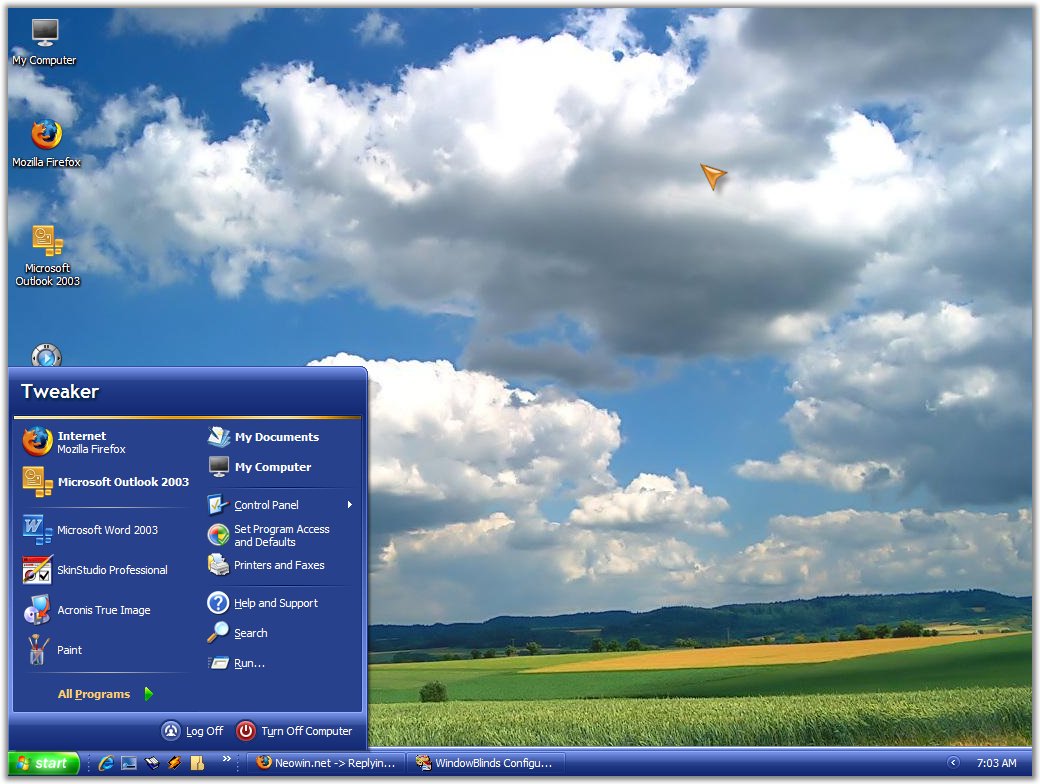
Task: Click Show Desktop quick launch icon
Action: (x=129, y=763)
